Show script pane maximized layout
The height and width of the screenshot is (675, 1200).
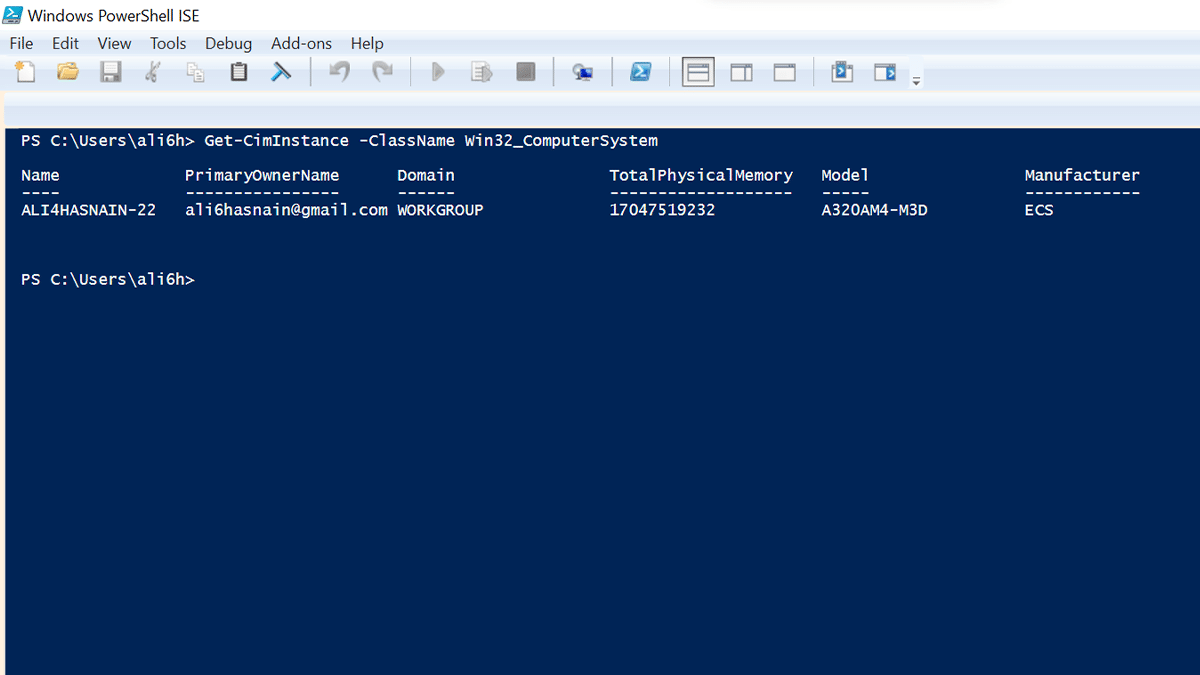coord(785,72)
